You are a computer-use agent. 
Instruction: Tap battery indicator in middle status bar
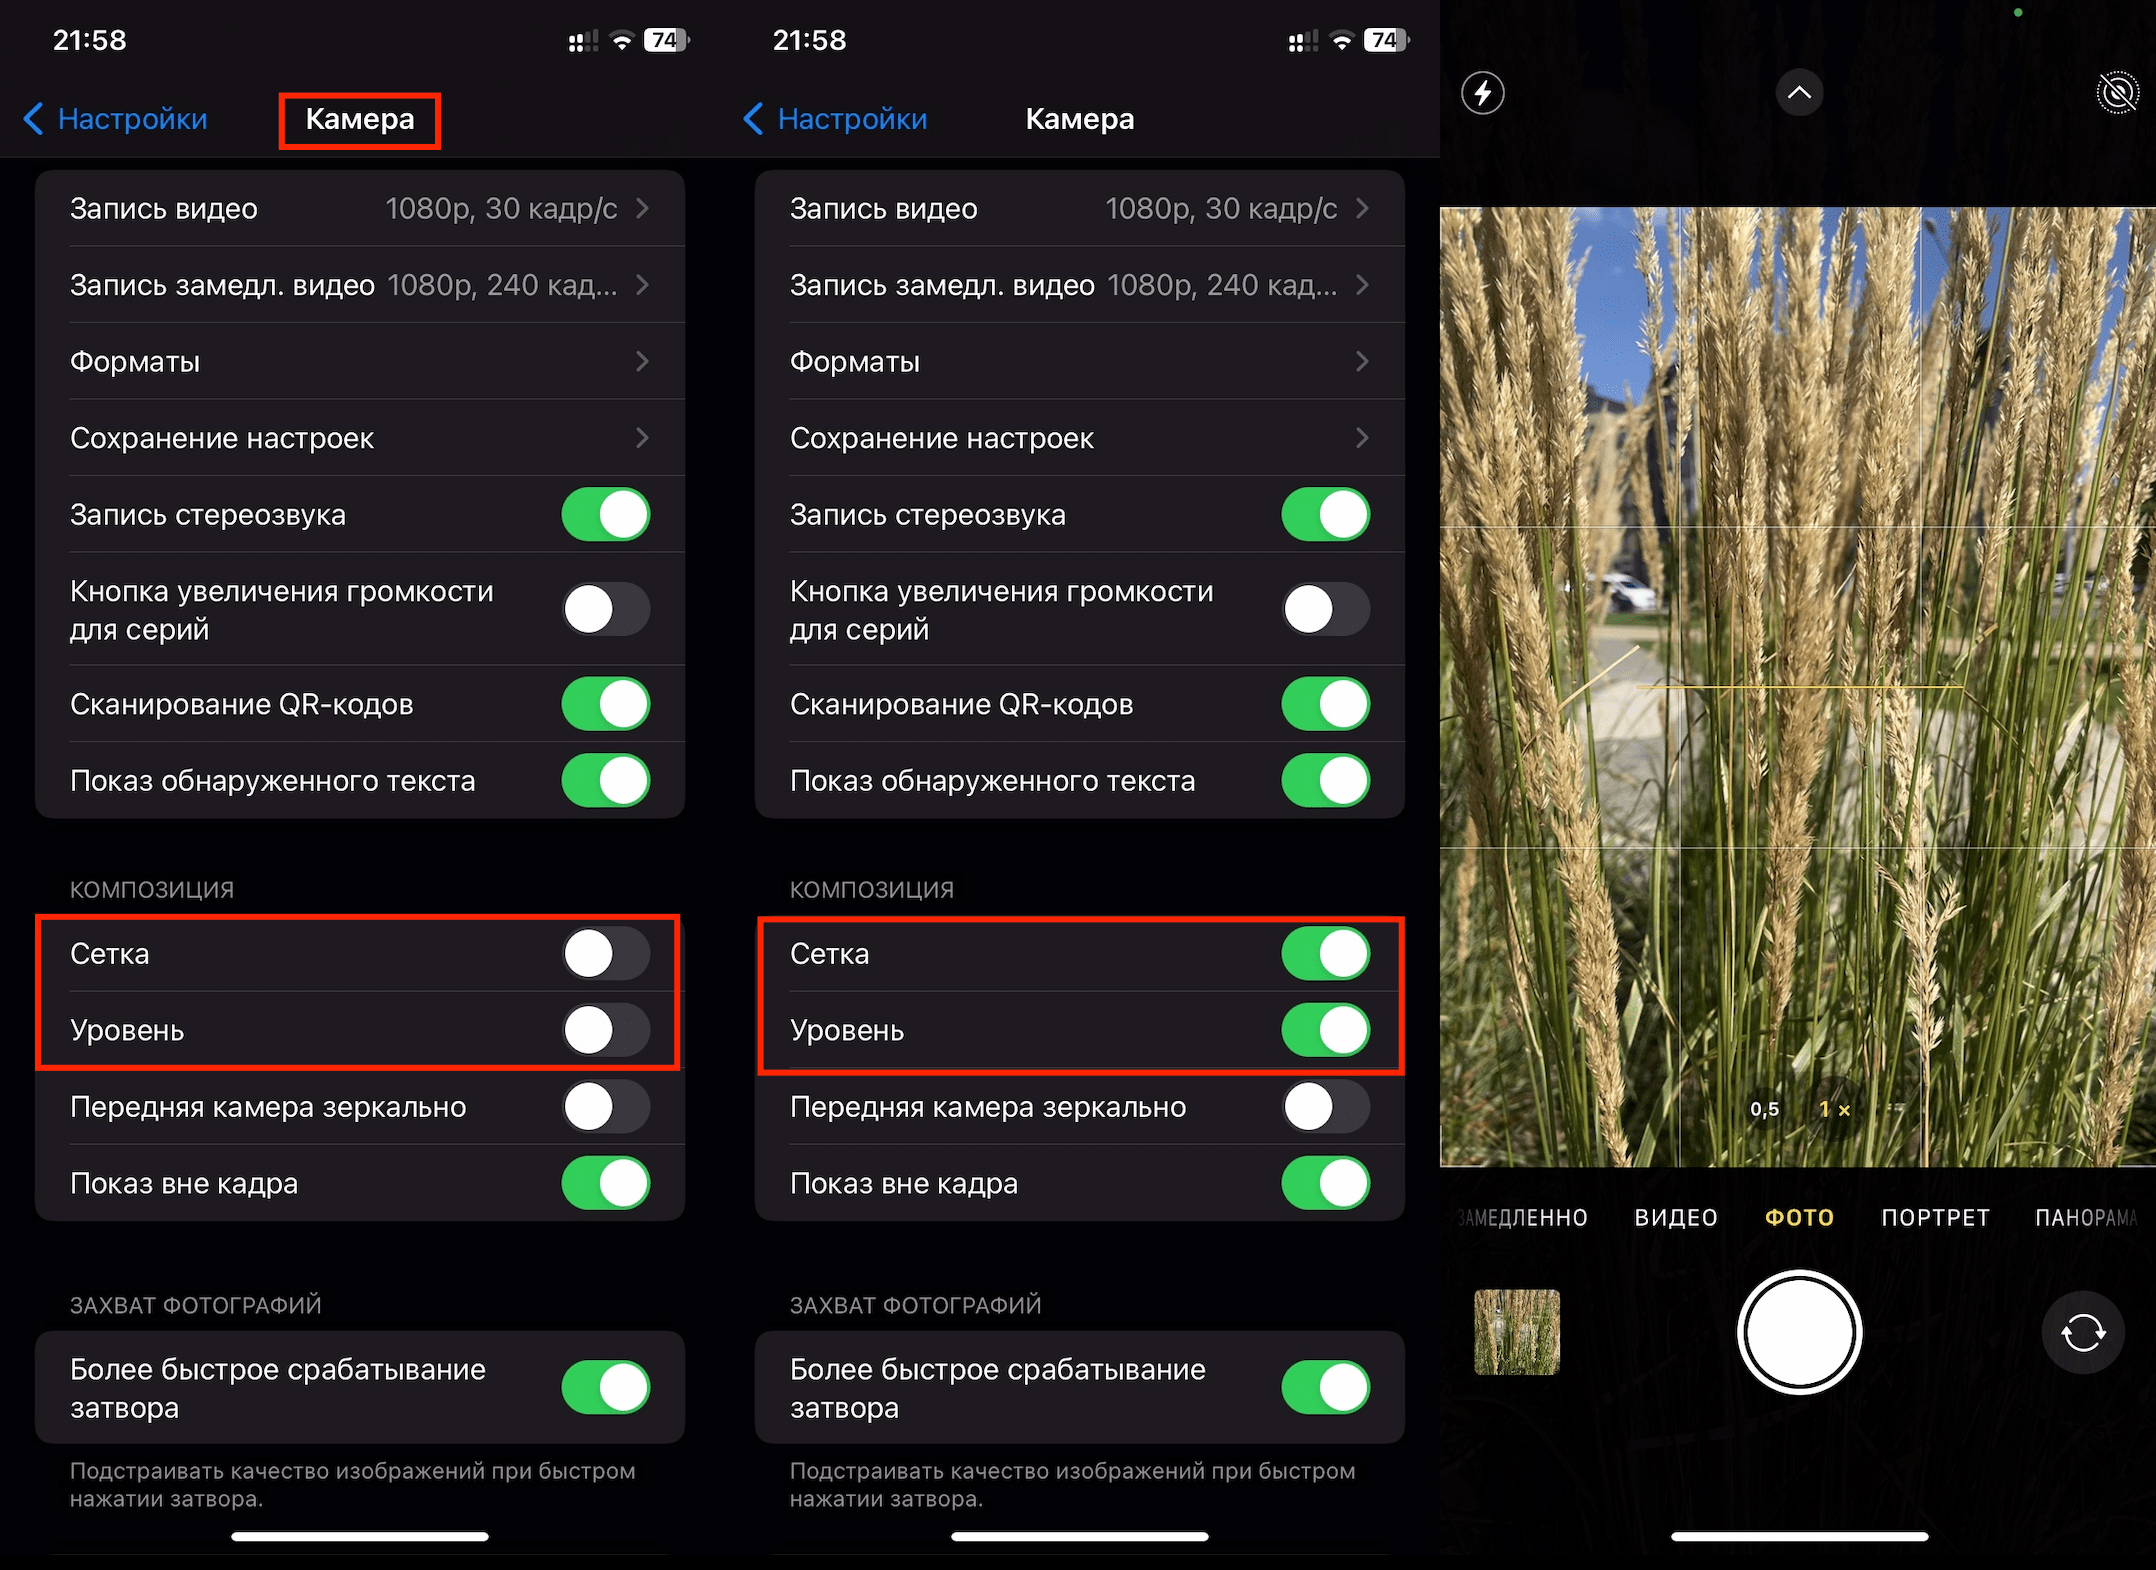1387,40
